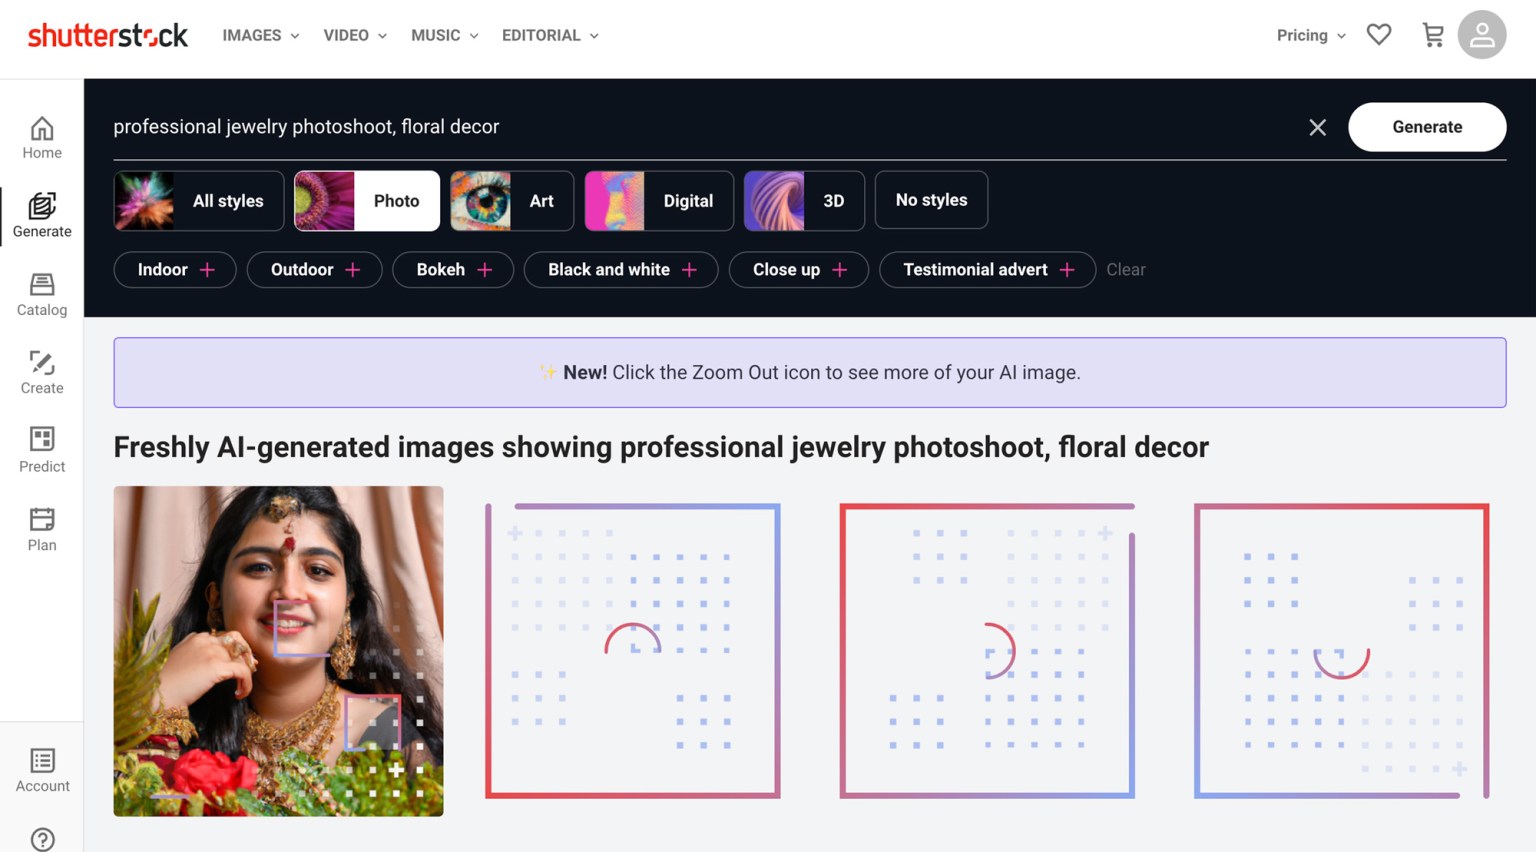The image size is (1536, 852).
Task: Open the generated jewelry woman image
Action: click(x=278, y=651)
